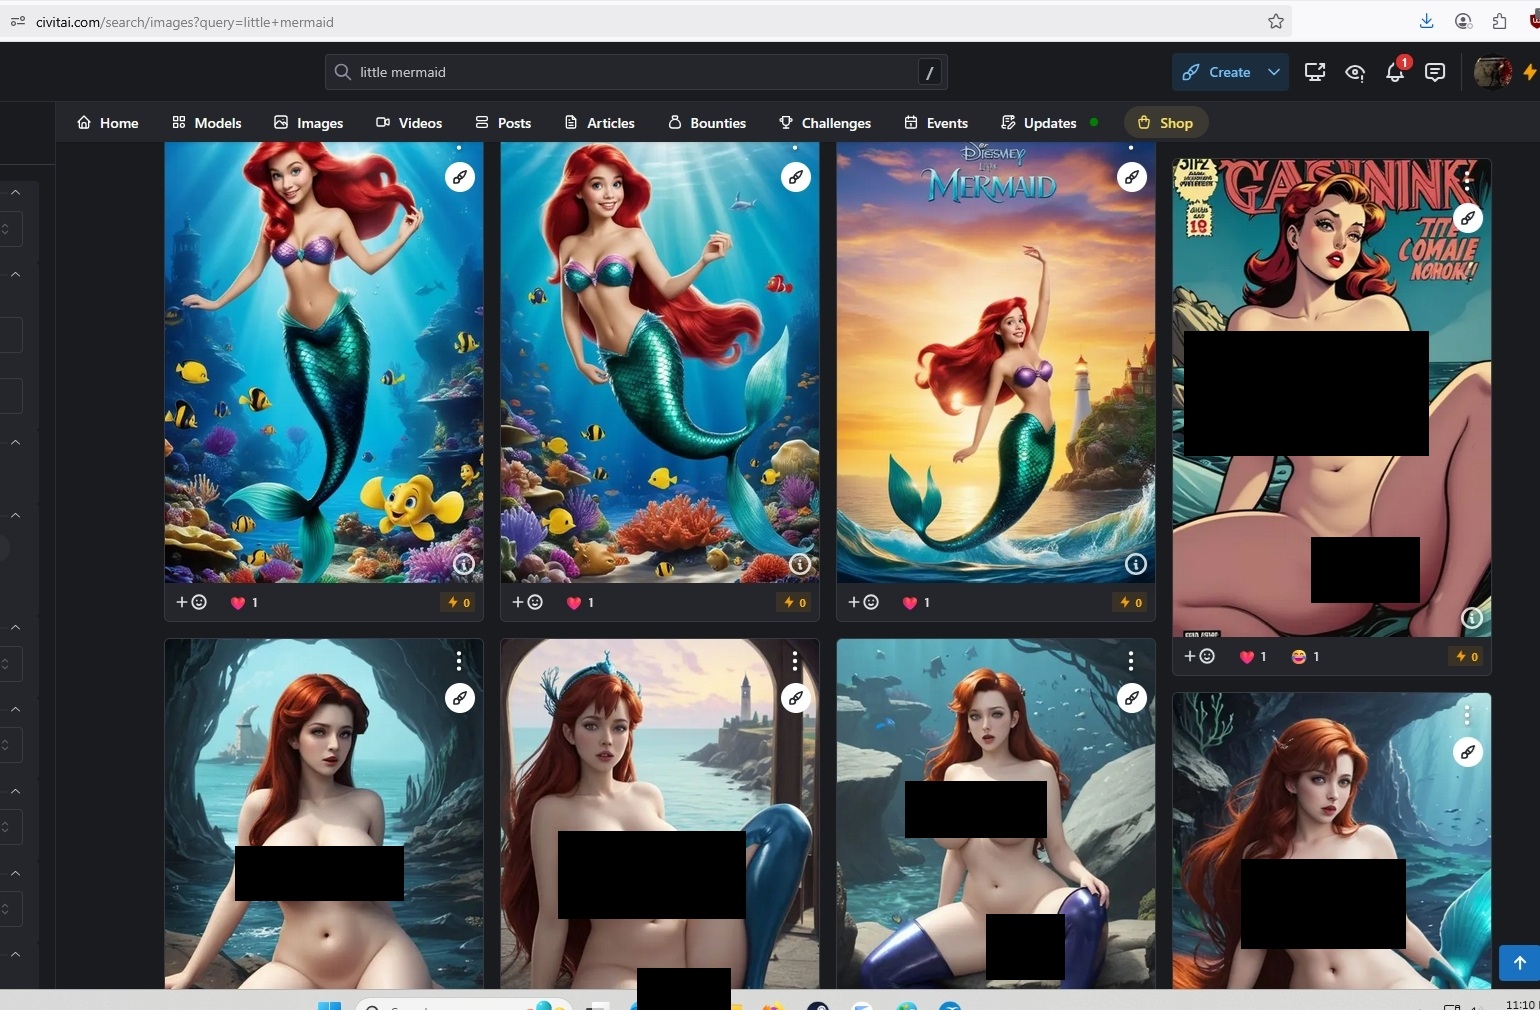
Task: Remix the teal-top underwater mermaid image
Action: tap(796, 177)
